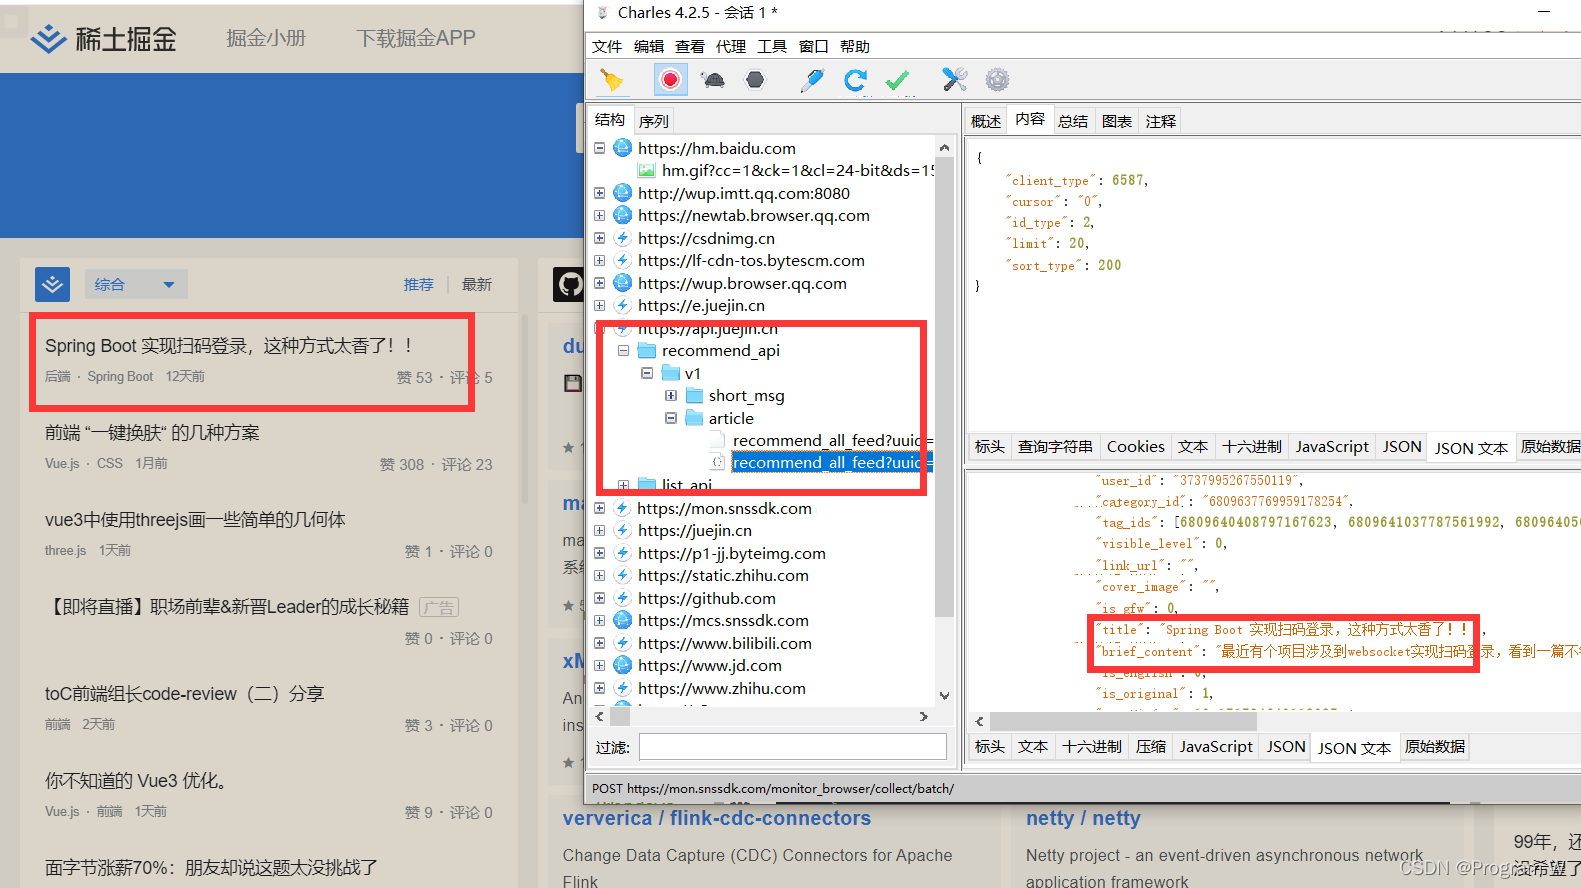Click the Vue.js tag under 一键换肤 article

[x=61, y=464]
